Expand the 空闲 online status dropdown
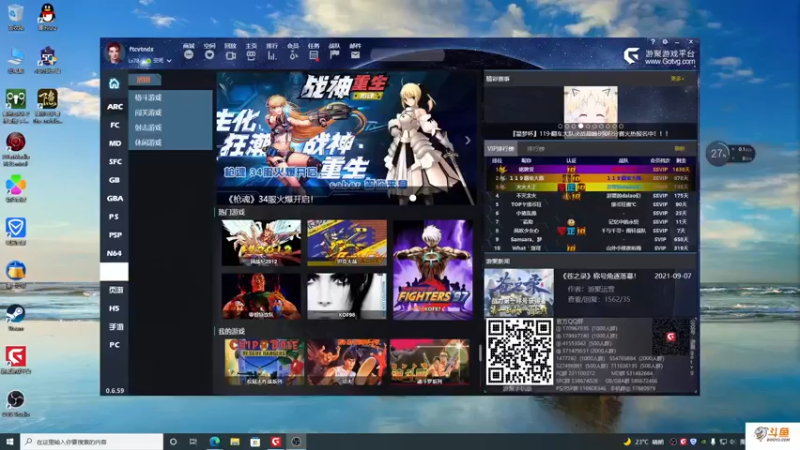The image size is (800, 450). point(162,61)
